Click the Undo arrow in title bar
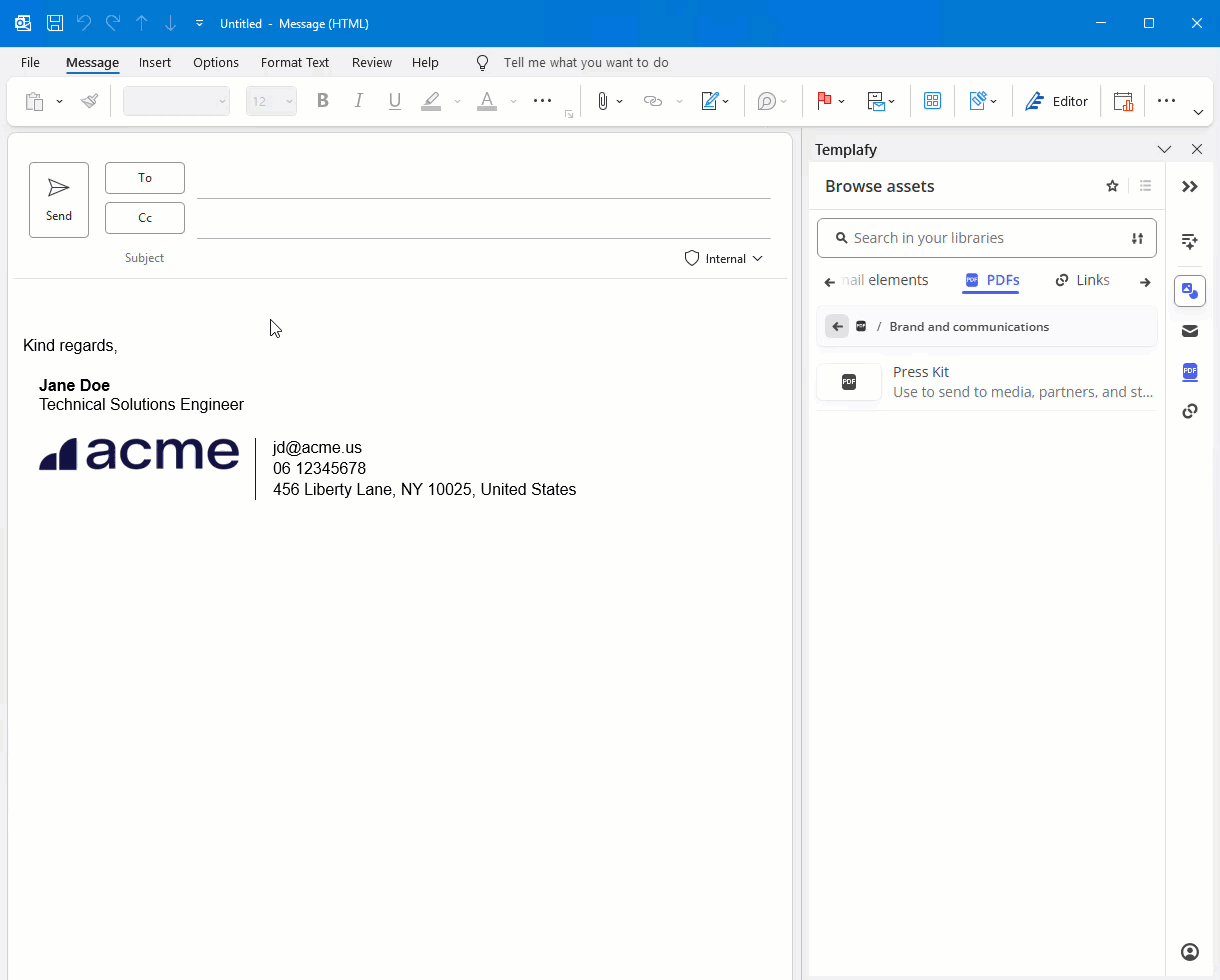The width and height of the screenshot is (1220, 980). (x=84, y=23)
